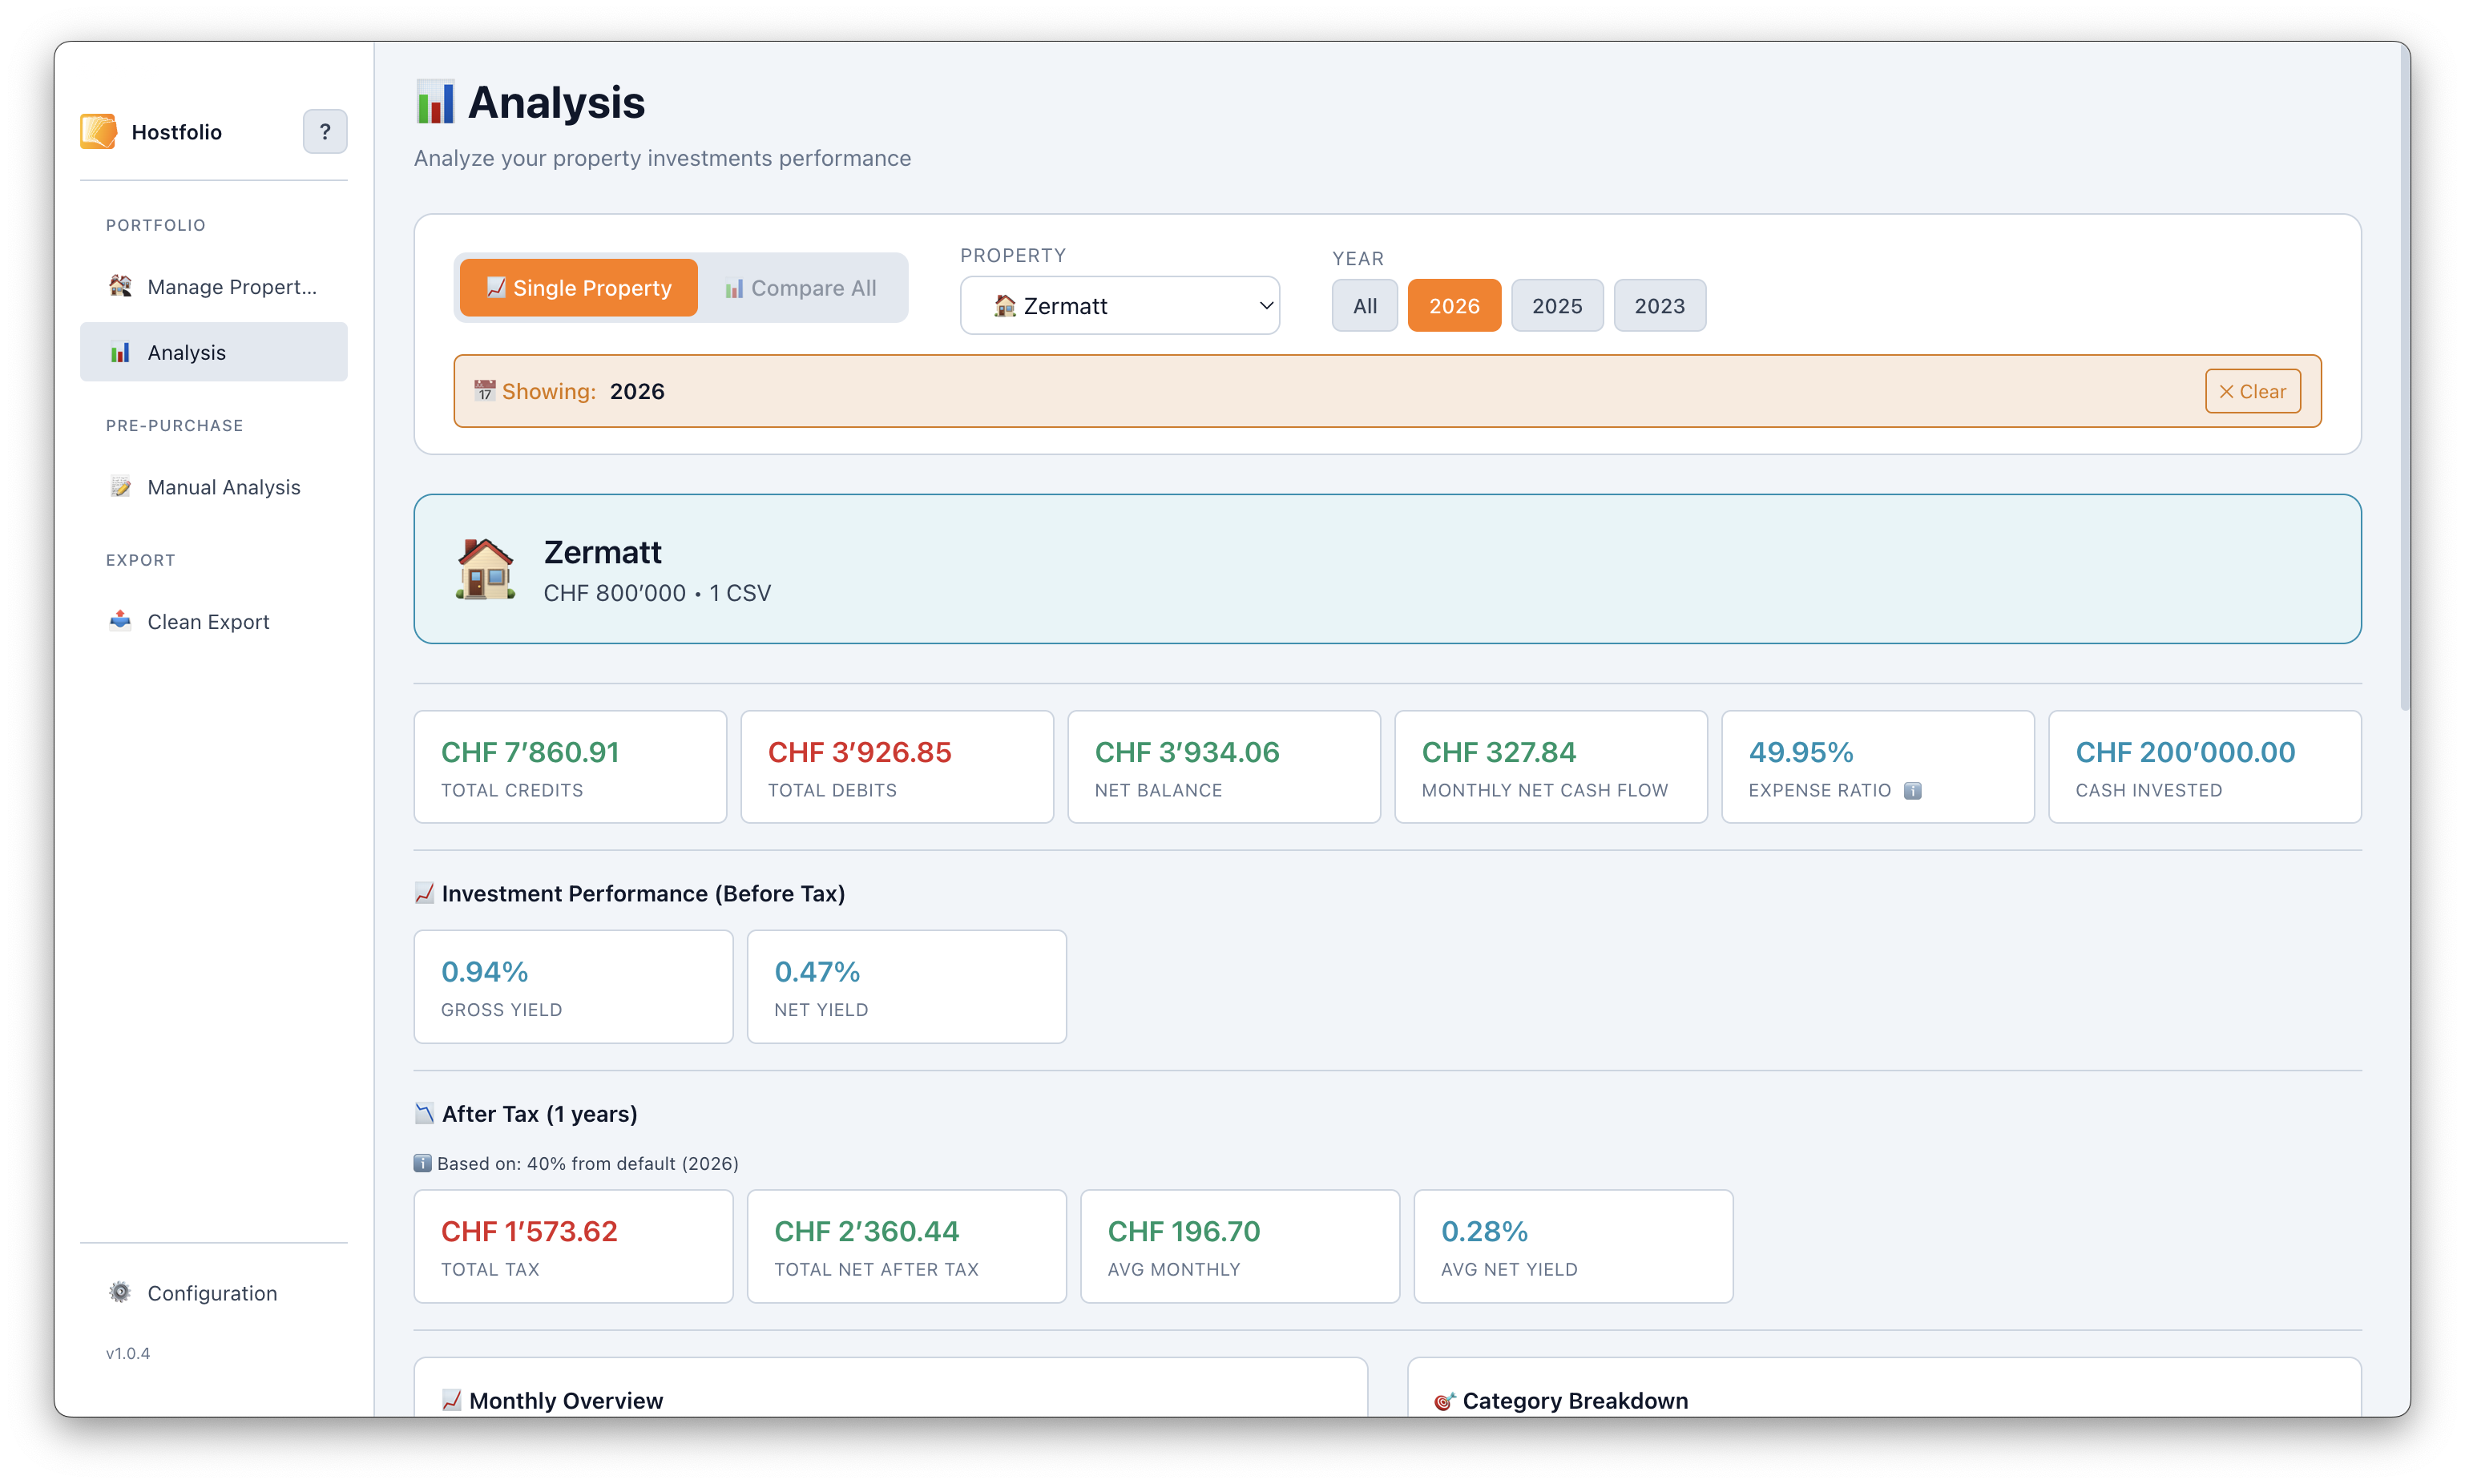Click the page vertical scrollbar
Viewport: 2465px width, 1484px height.
point(2404,380)
